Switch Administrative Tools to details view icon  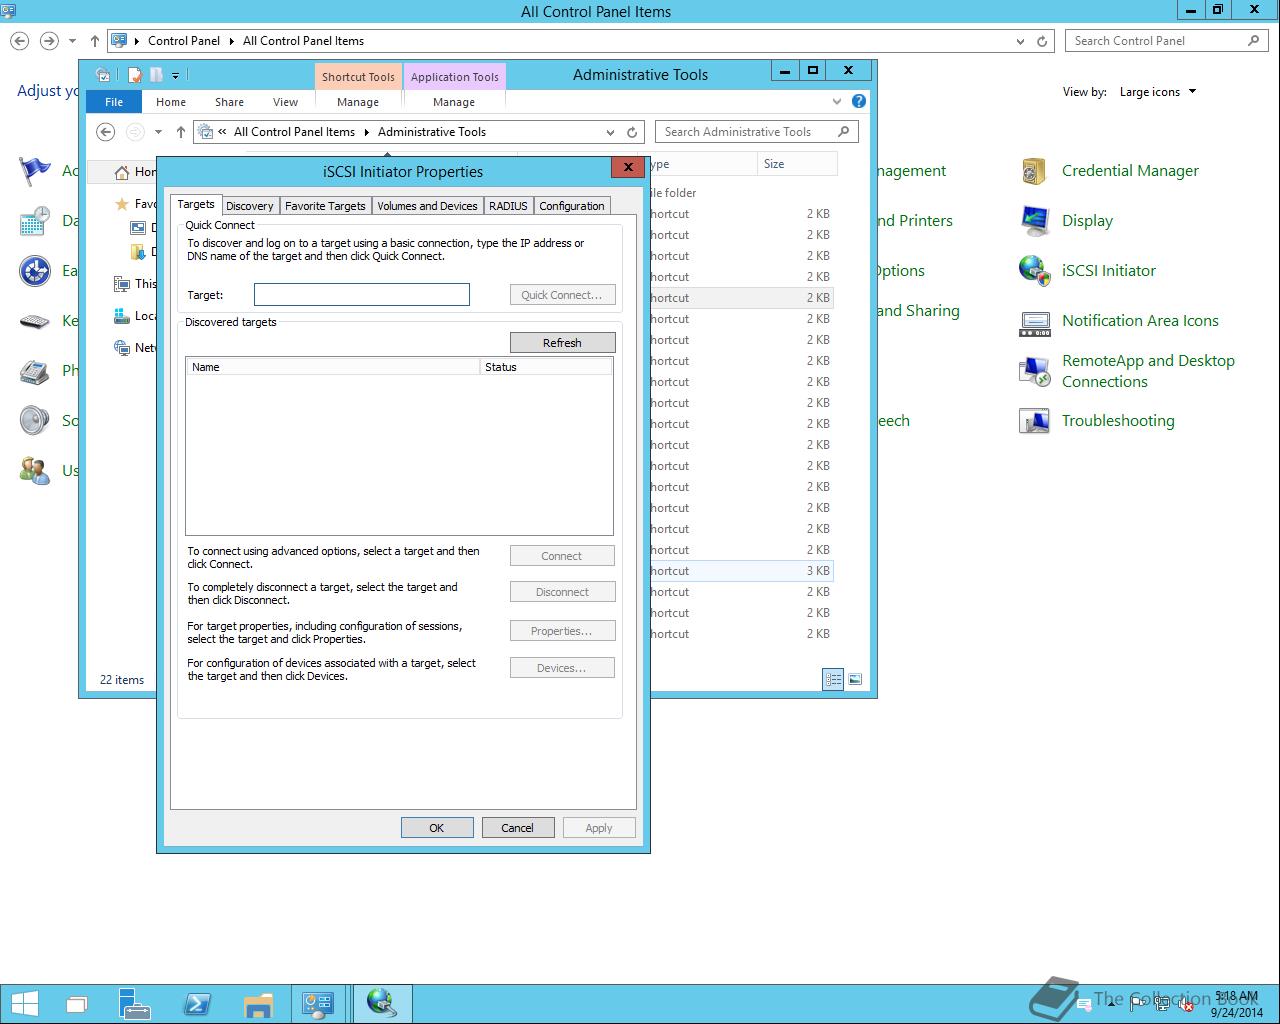[x=833, y=679]
